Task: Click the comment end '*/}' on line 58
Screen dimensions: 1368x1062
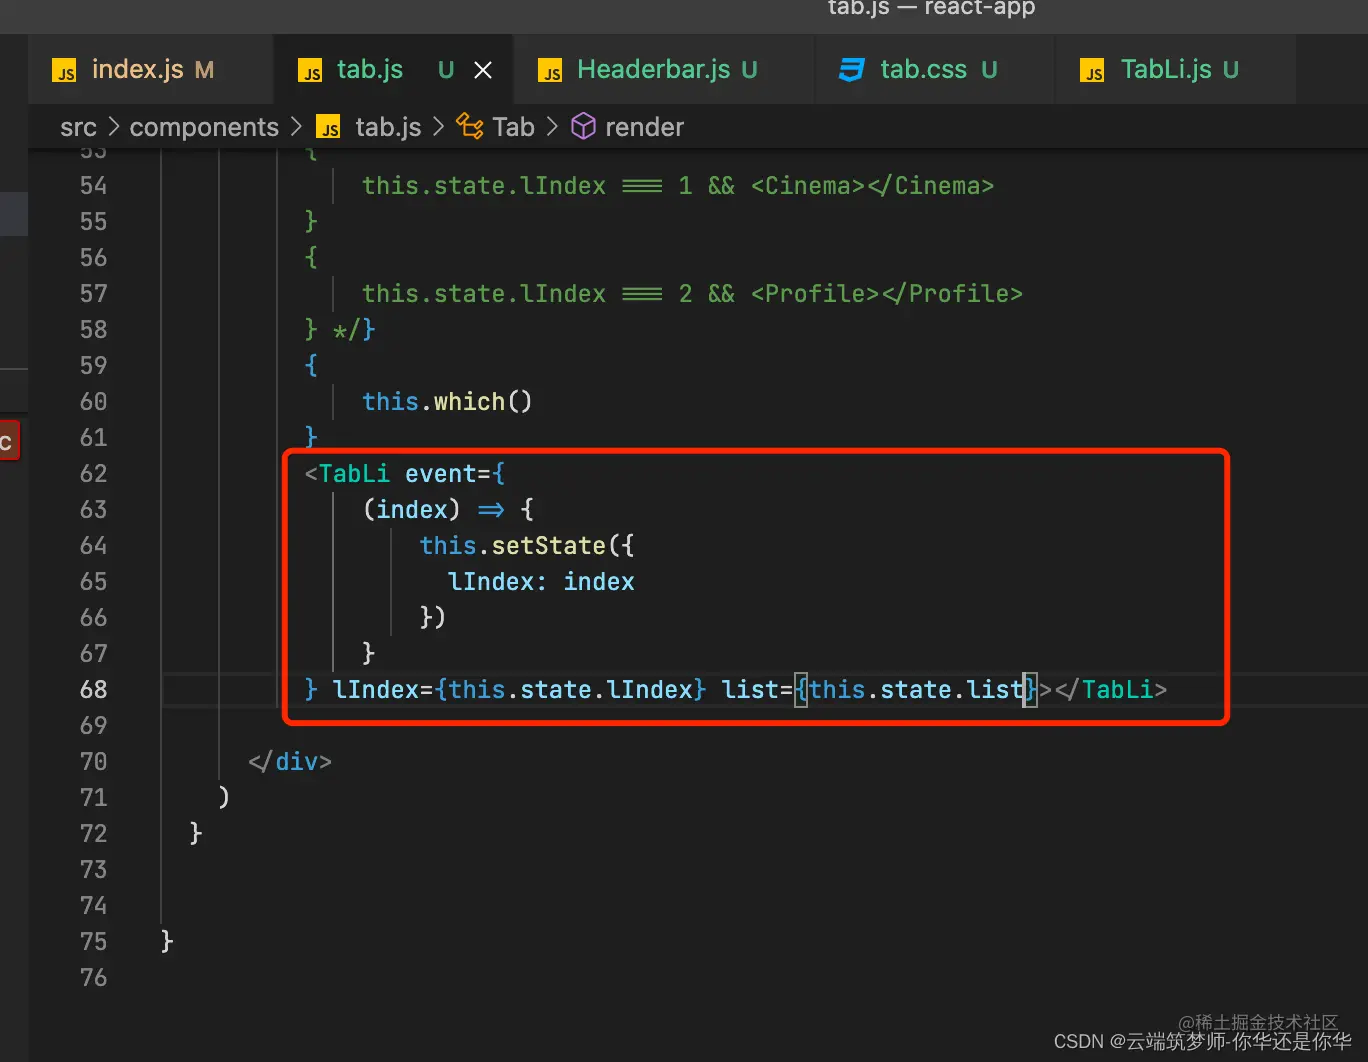Action: click(x=354, y=330)
